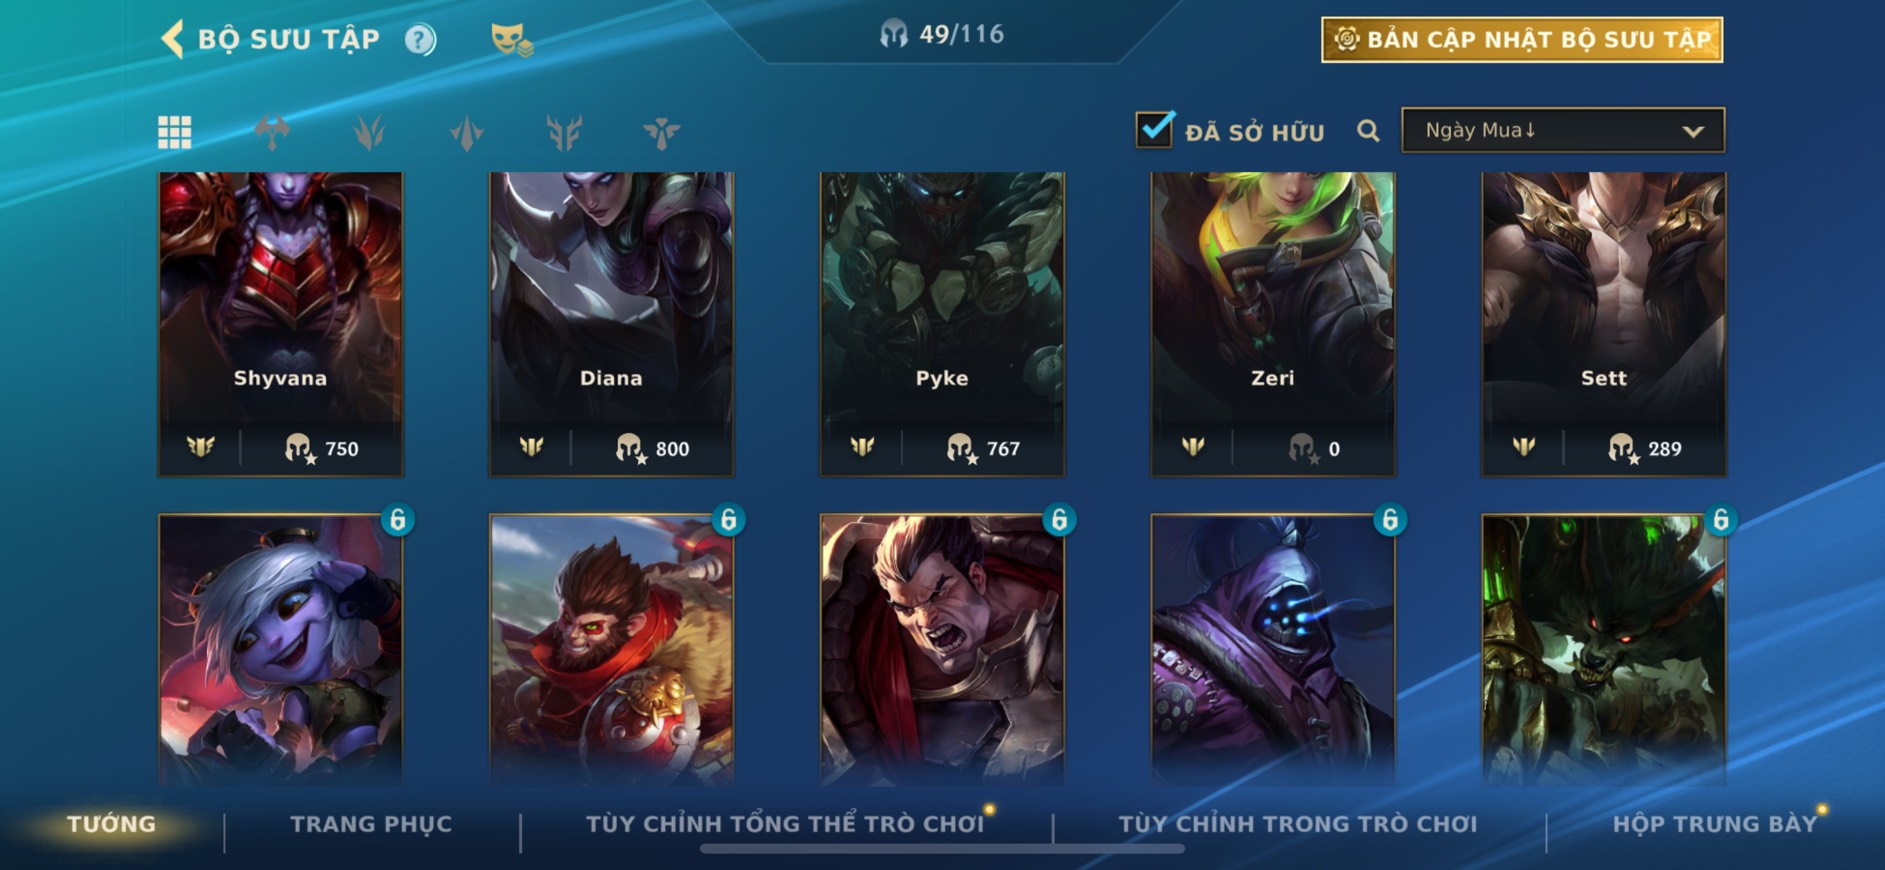Viewport: 1885px width, 870px height.
Task: Open the help question mark icon
Action: [420, 40]
